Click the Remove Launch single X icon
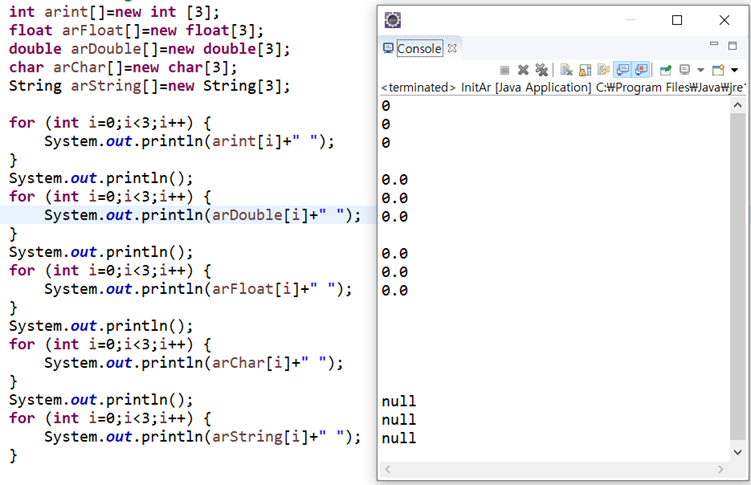This screenshot has width=751, height=485. pos(523,70)
